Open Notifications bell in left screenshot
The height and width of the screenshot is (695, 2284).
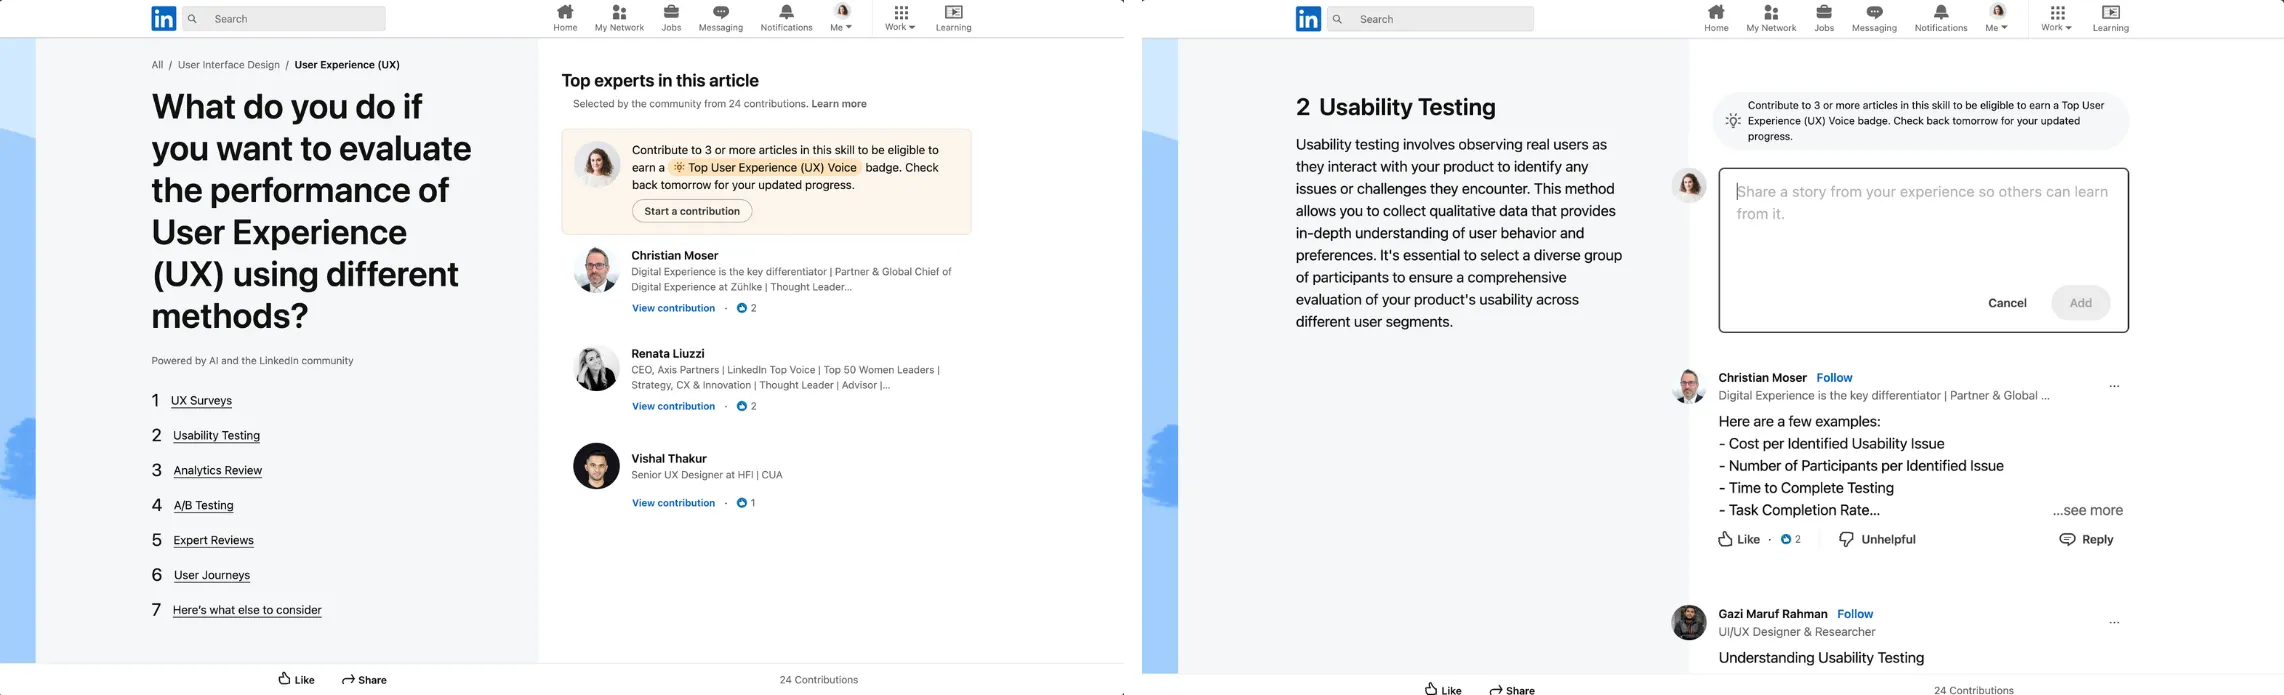786,18
